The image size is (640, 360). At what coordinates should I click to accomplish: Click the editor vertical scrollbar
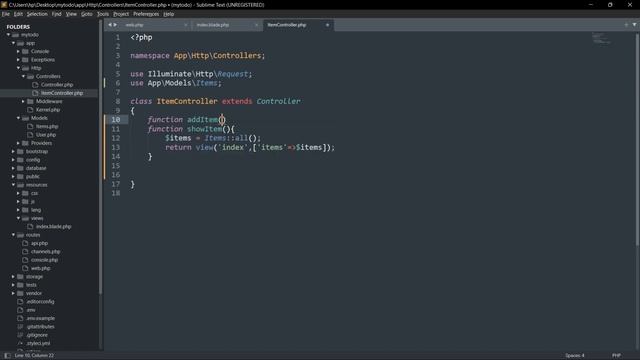coord(637,139)
